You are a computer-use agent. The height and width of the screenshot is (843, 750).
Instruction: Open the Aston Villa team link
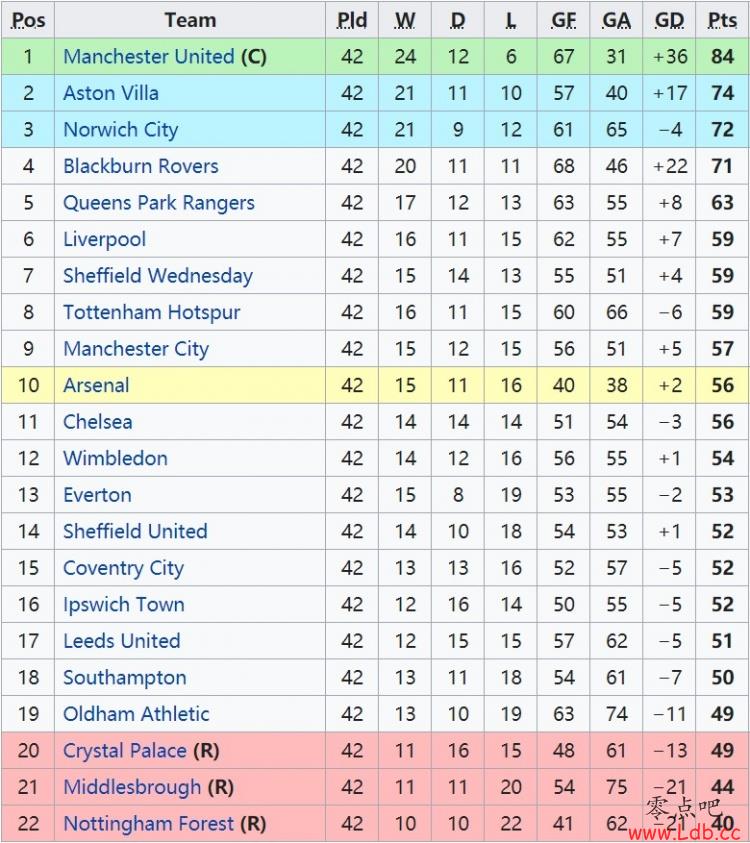coord(111,93)
